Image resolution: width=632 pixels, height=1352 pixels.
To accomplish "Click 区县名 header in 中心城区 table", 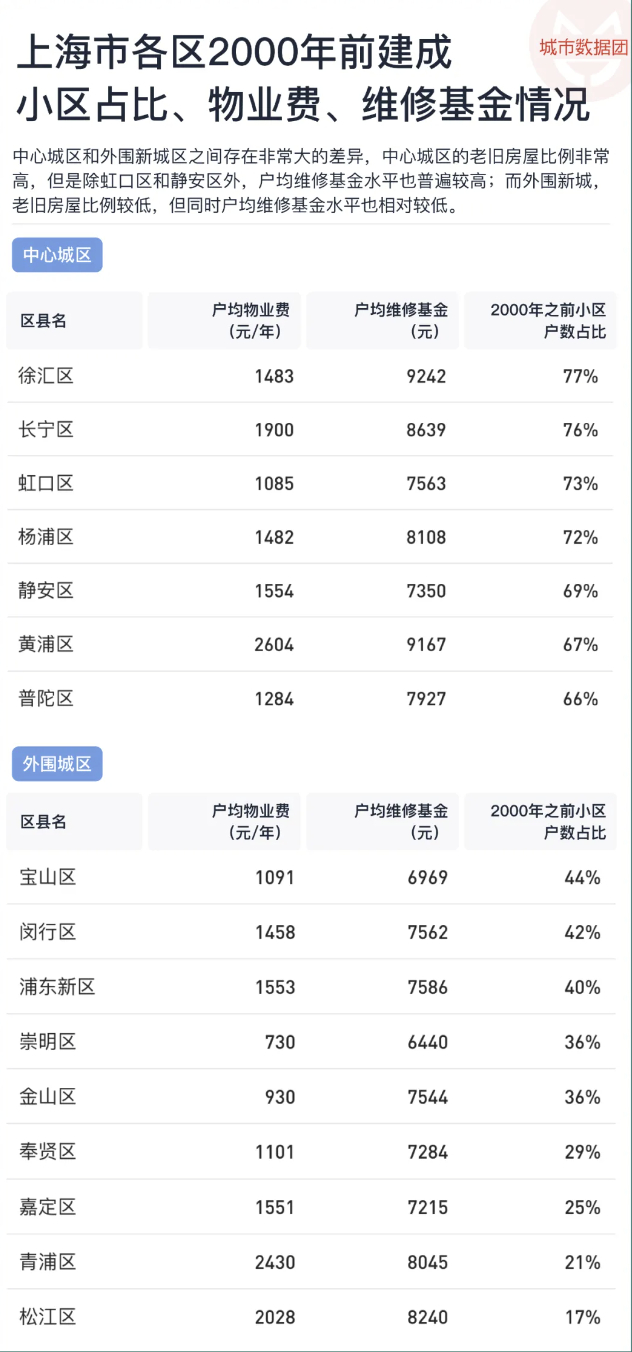I will (44, 321).
